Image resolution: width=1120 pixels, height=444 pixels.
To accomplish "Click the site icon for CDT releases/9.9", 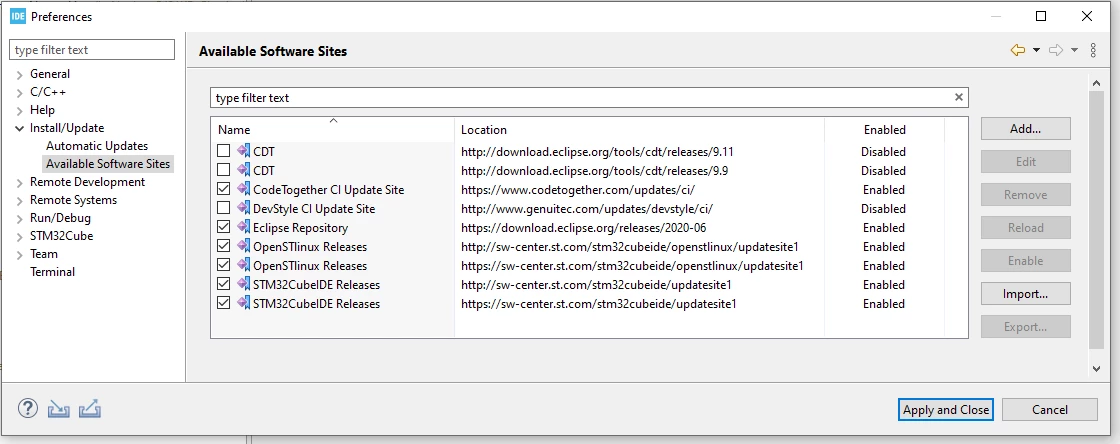I will (x=243, y=171).
